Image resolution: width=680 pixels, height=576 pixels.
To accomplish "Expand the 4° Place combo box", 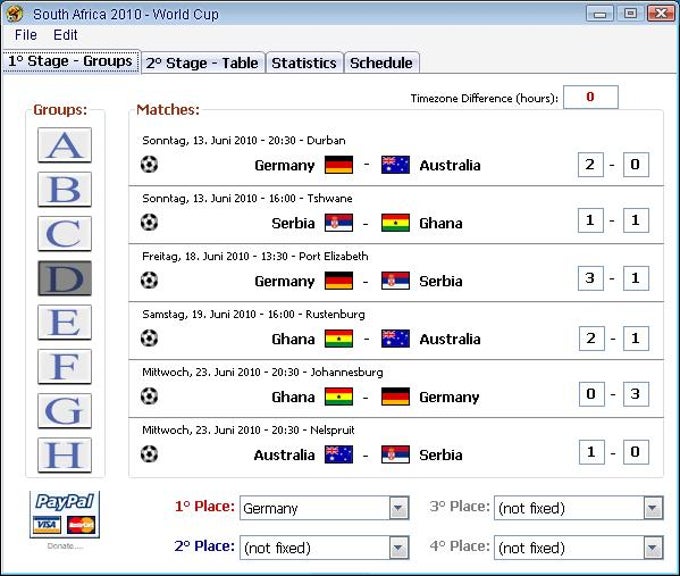I will coord(579,548).
